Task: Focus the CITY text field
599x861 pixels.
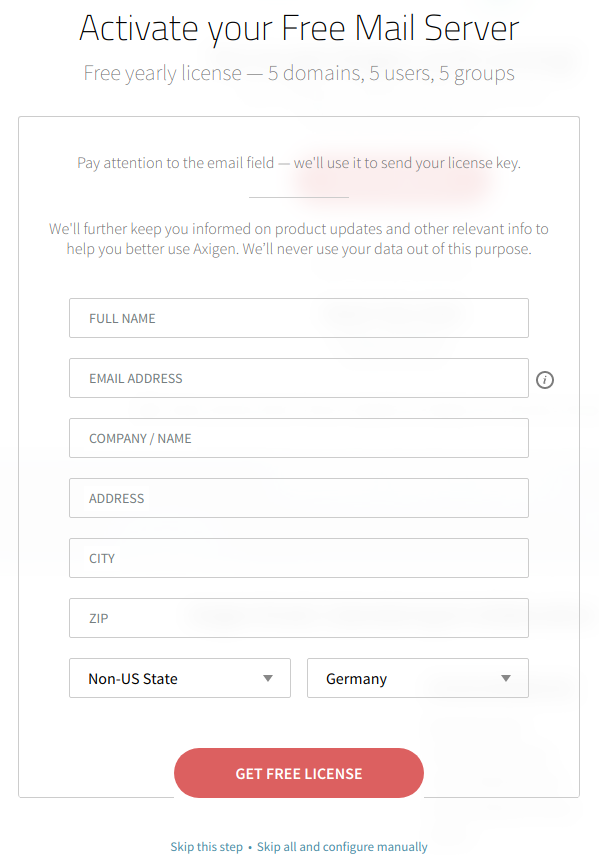Action: pyautogui.click(x=299, y=557)
